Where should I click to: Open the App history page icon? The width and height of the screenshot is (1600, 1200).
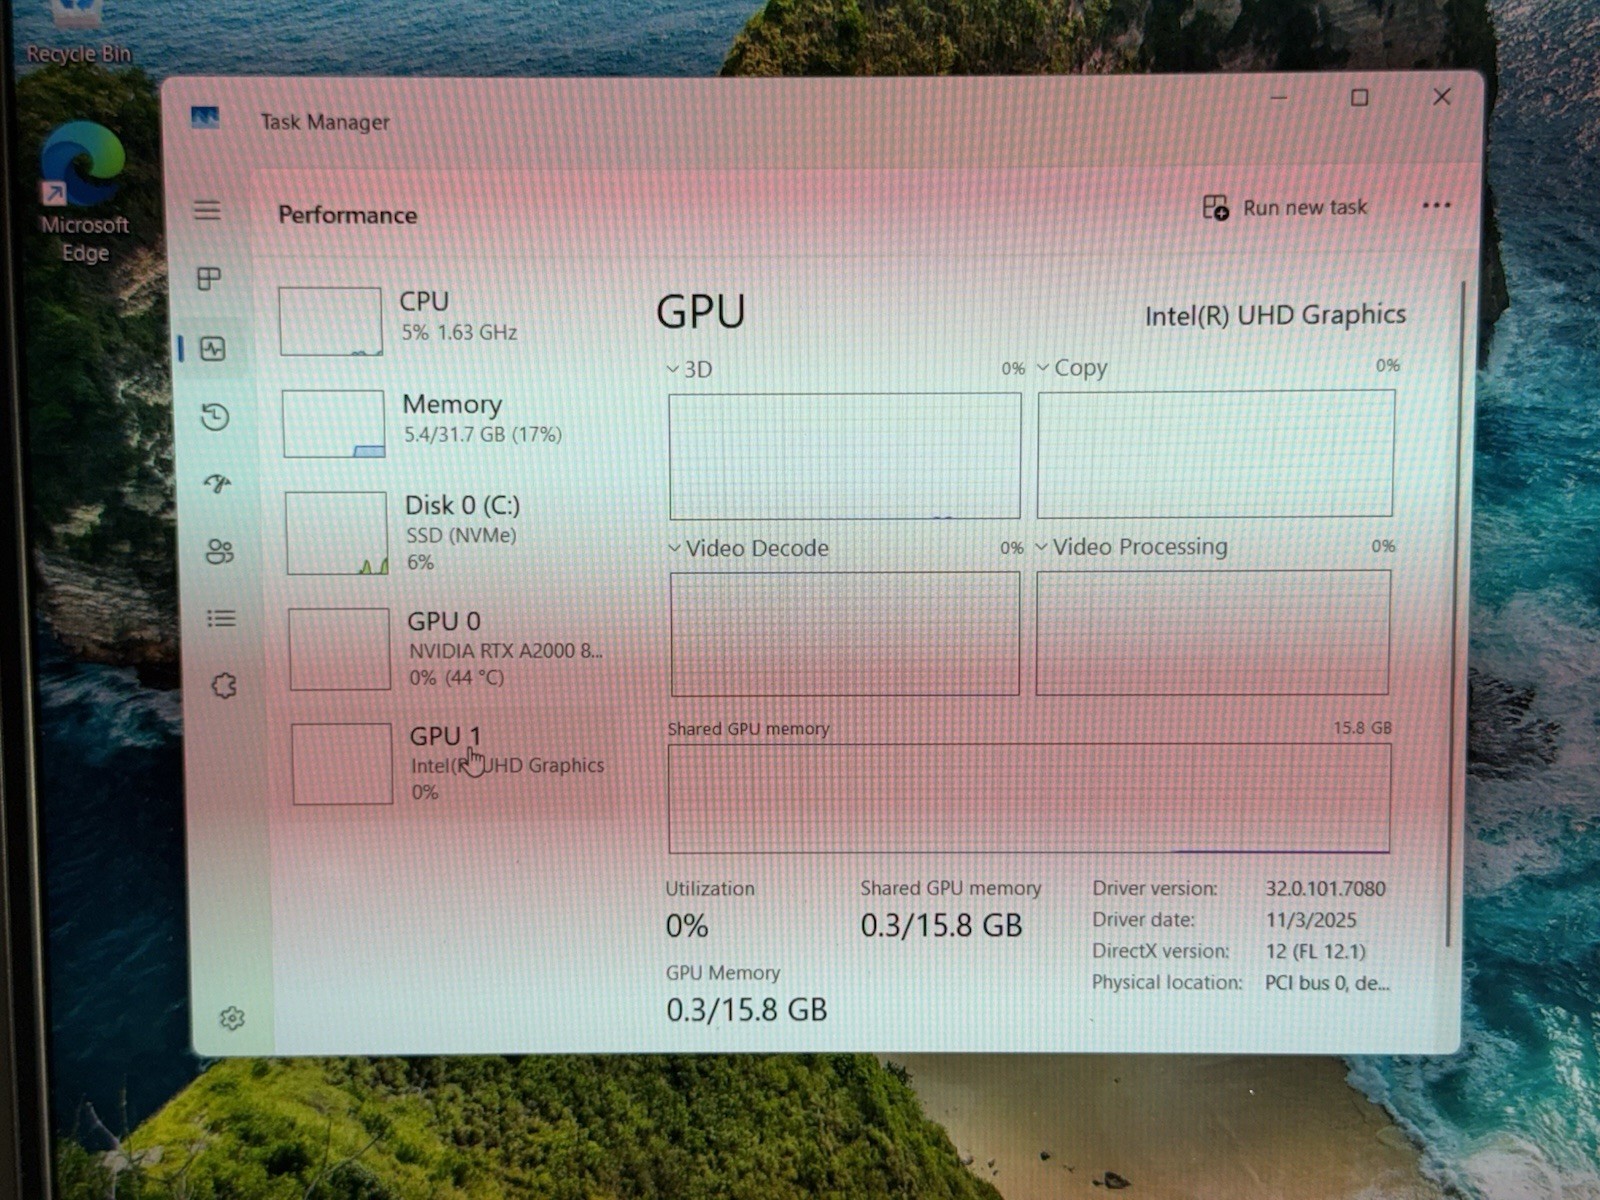click(215, 417)
